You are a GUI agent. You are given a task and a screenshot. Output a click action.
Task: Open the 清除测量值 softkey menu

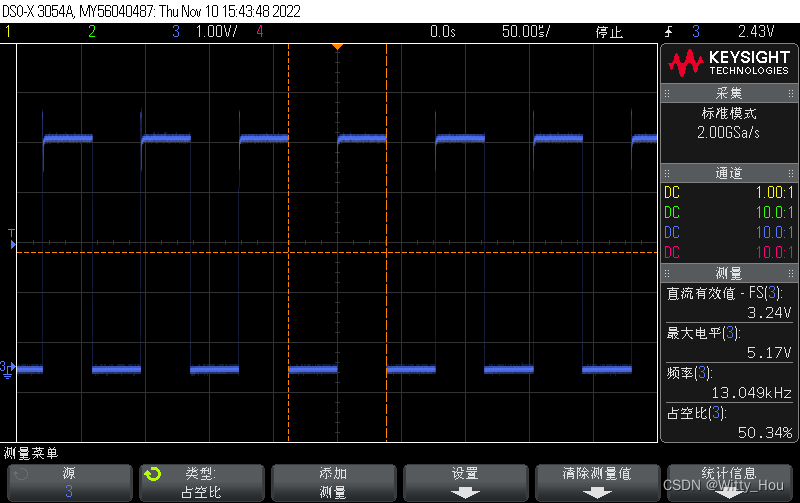pos(597,483)
